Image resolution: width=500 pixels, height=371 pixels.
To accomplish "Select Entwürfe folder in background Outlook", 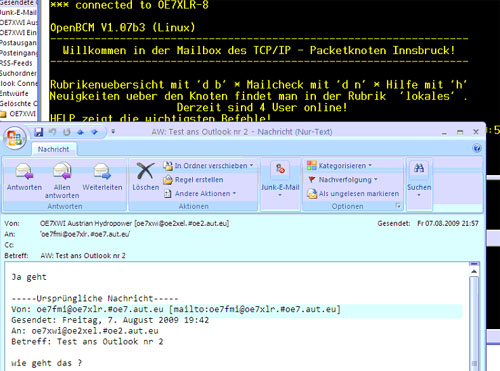I will 14,93.
